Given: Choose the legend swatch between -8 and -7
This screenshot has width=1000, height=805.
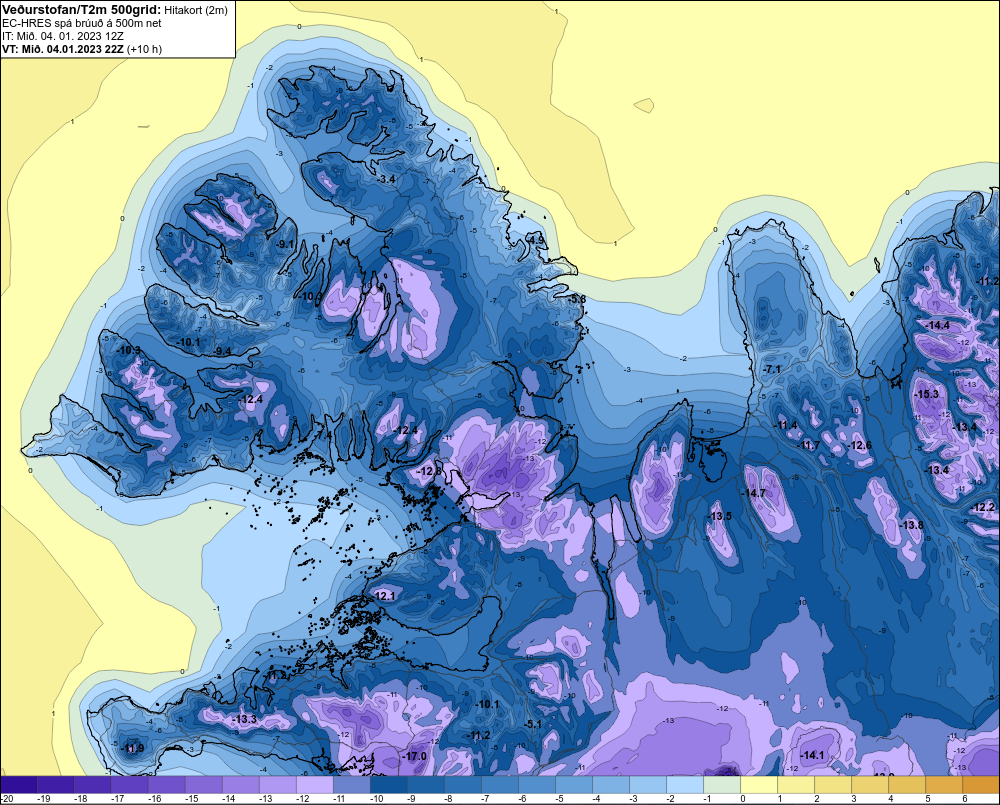Looking at the screenshot, I should click(x=462, y=785).
